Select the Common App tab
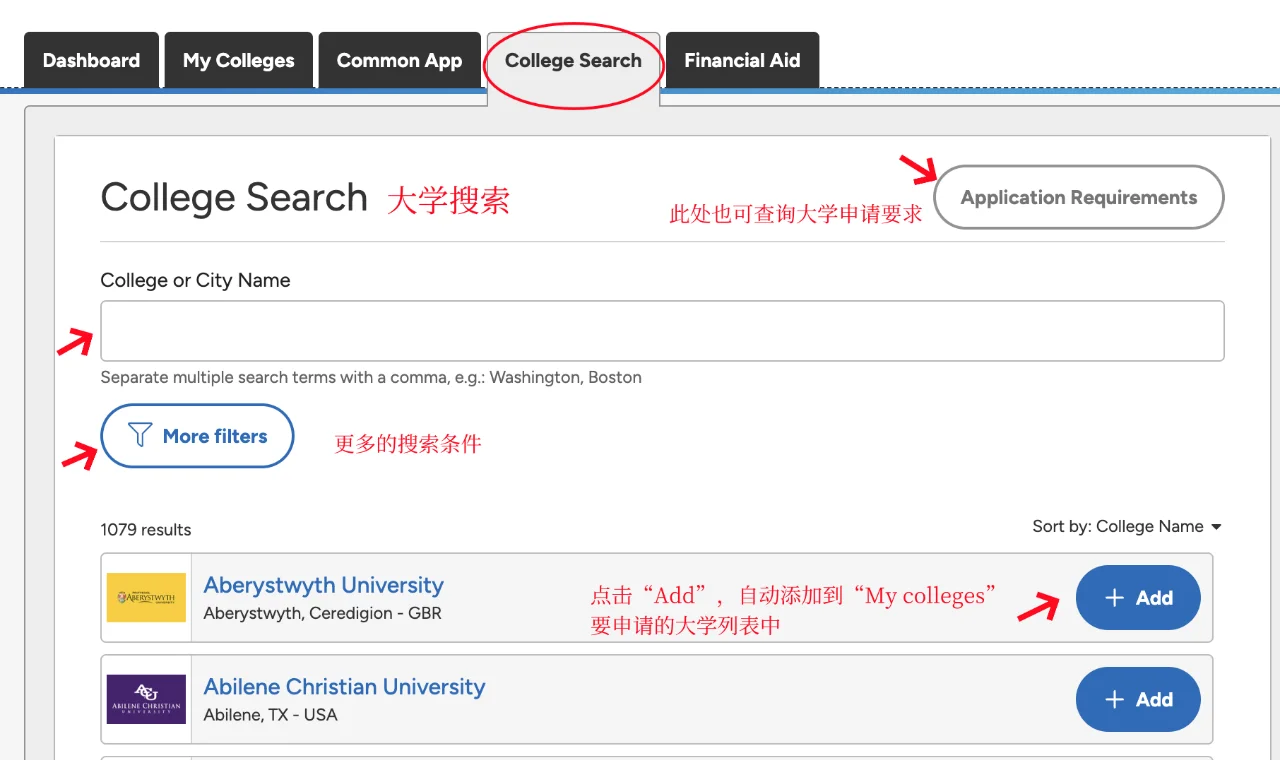Viewport: 1280px width, 760px height. (x=399, y=60)
